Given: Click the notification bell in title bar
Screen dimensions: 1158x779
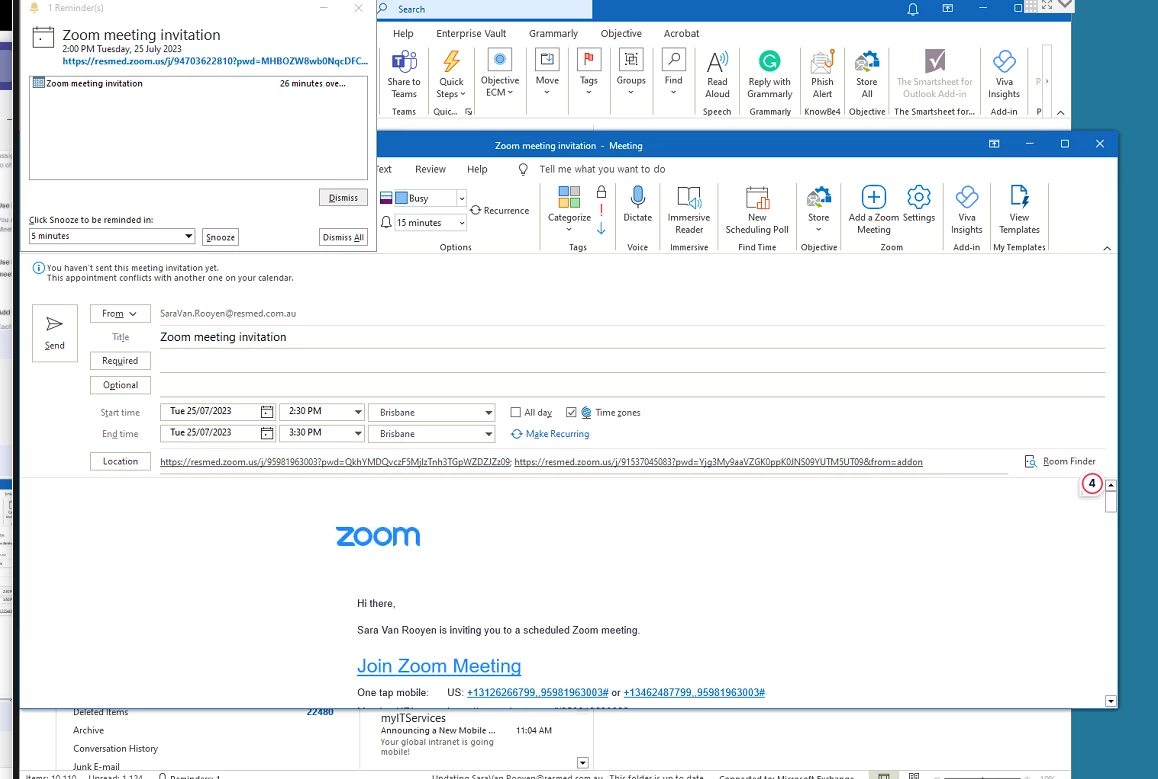Looking at the screenshot, I should [x=913, y=9].
